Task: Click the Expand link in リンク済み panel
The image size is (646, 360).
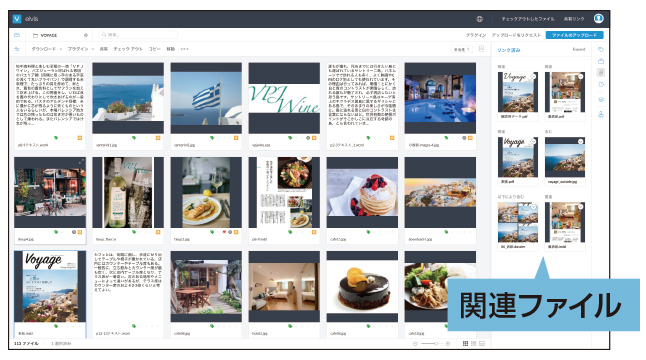Action: (x=579, y=49)
